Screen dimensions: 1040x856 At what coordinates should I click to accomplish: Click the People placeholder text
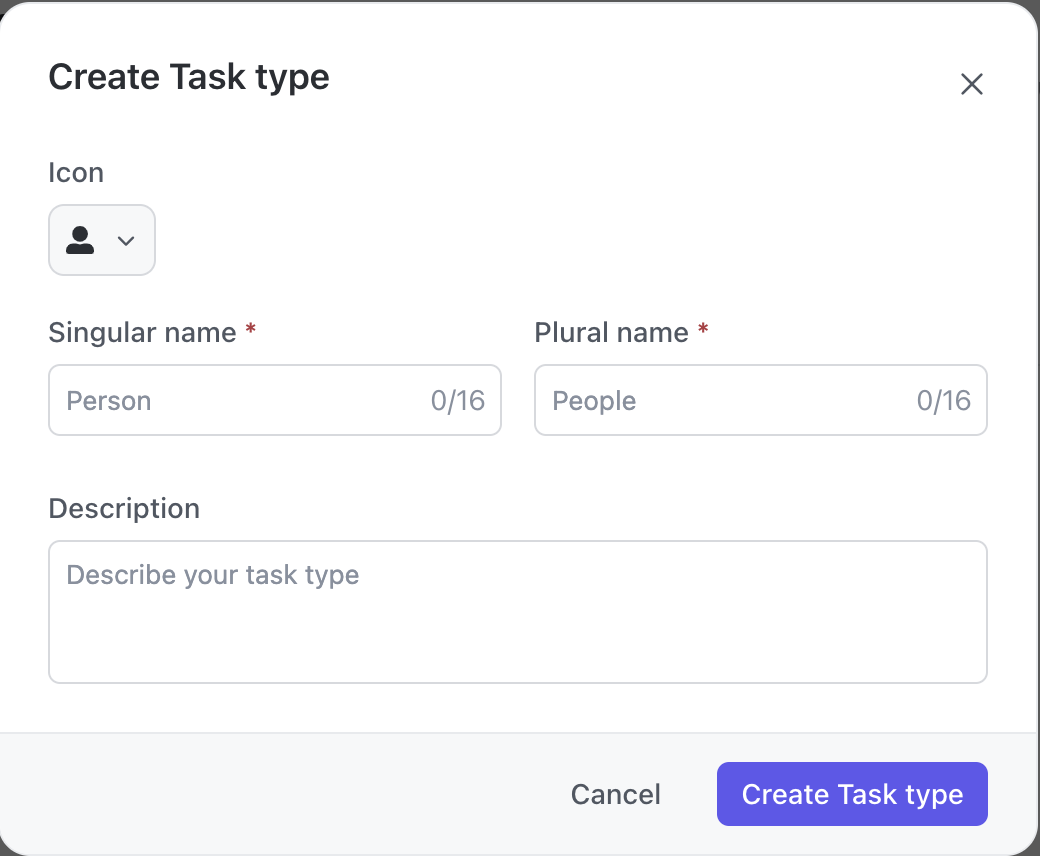[594, 400]
